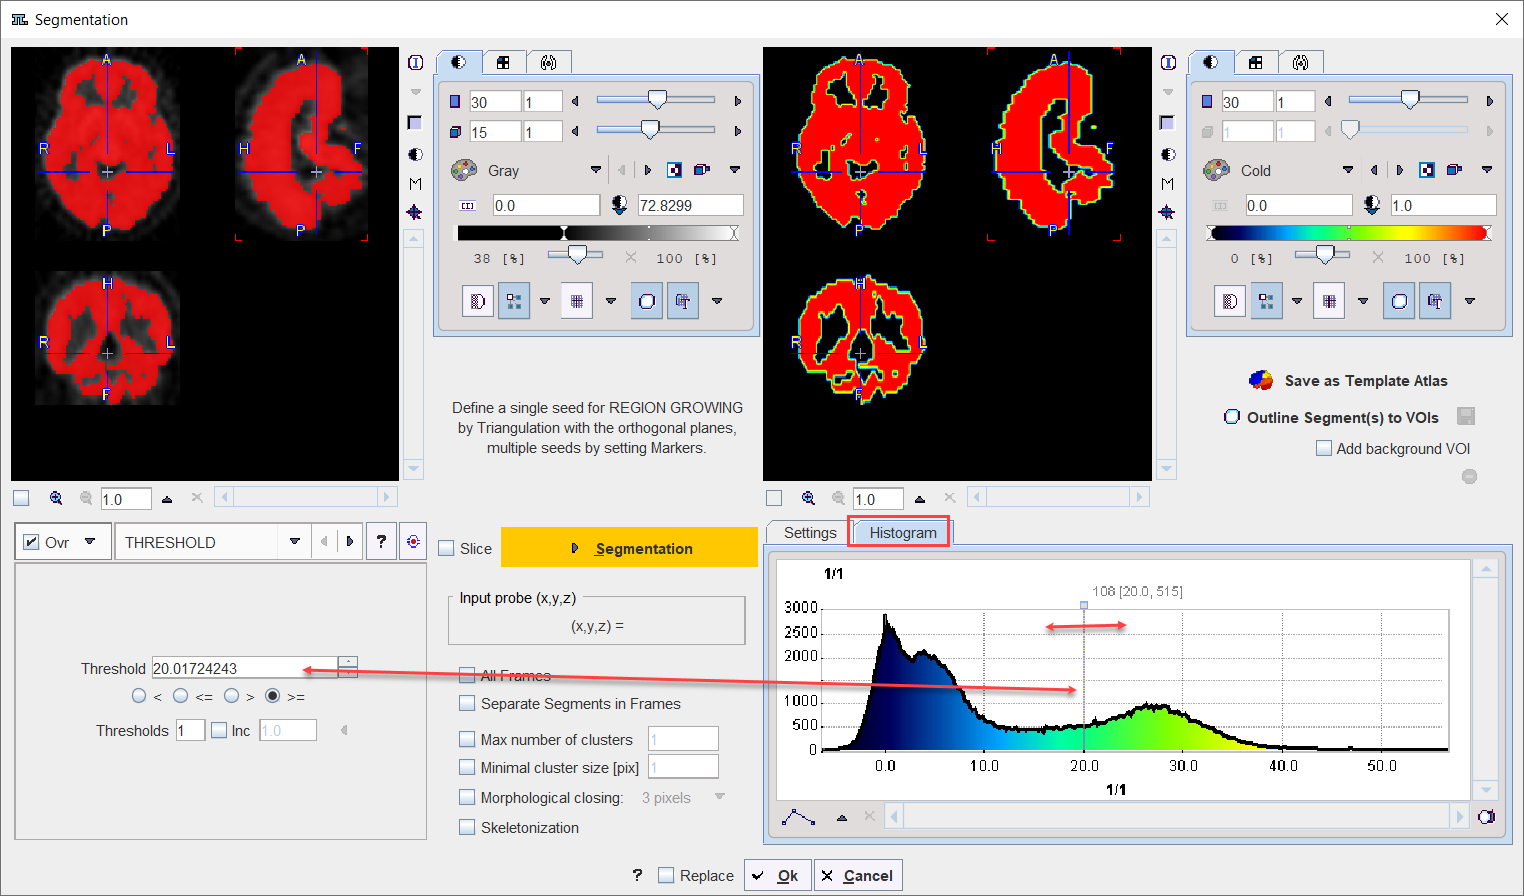Click the contrast icon beside right image view
The height and width of the screenshot is (896, 1524).
pyautogui.click(x=1168, y=154)
